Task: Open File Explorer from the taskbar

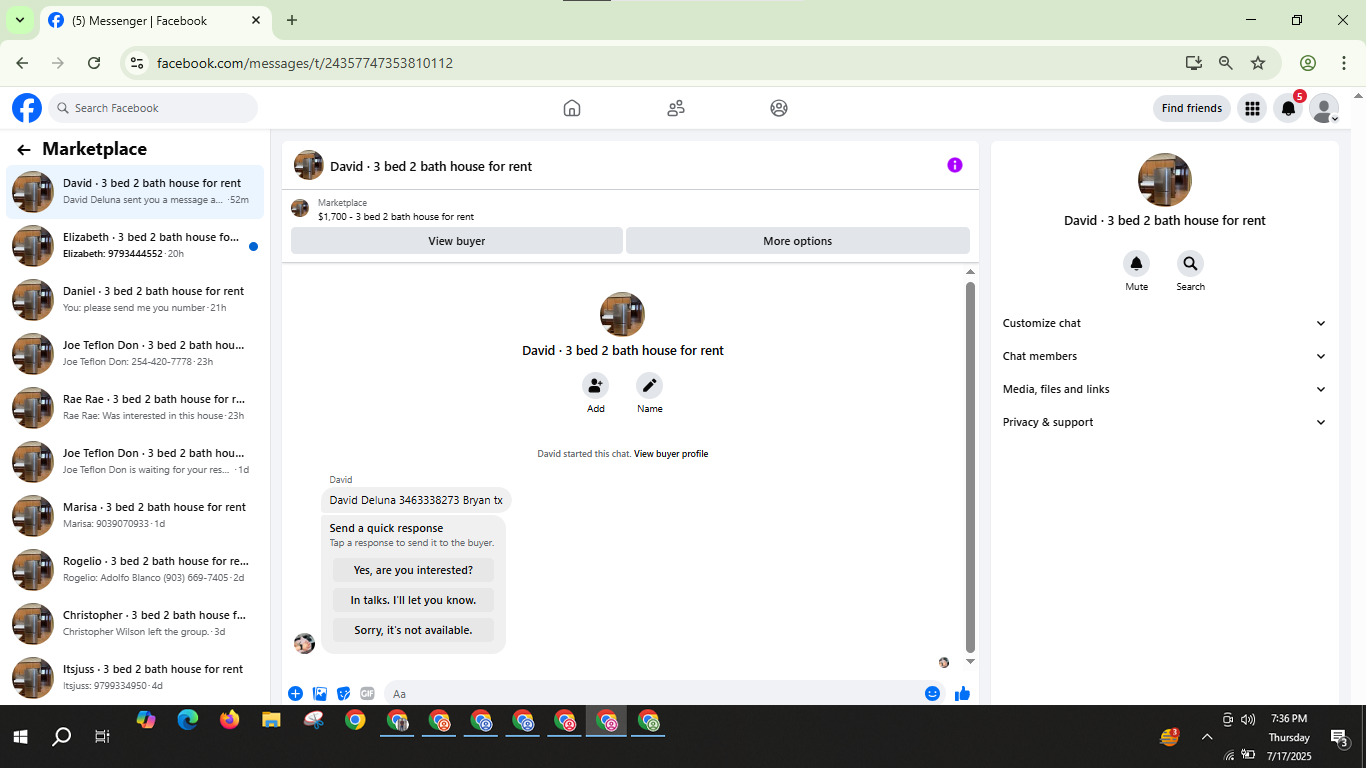Action: pyautogui.click(x=272, y=720)
